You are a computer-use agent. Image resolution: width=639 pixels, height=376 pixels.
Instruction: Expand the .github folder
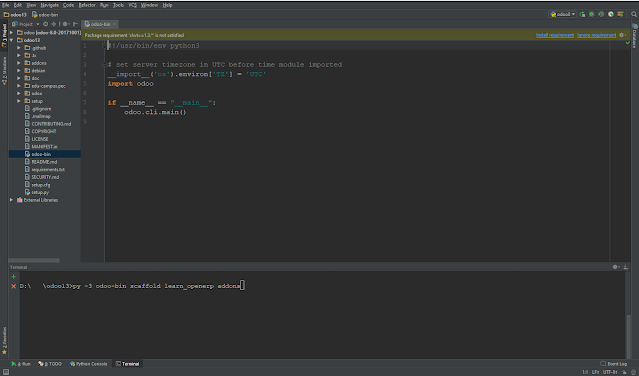pos(19,48)
